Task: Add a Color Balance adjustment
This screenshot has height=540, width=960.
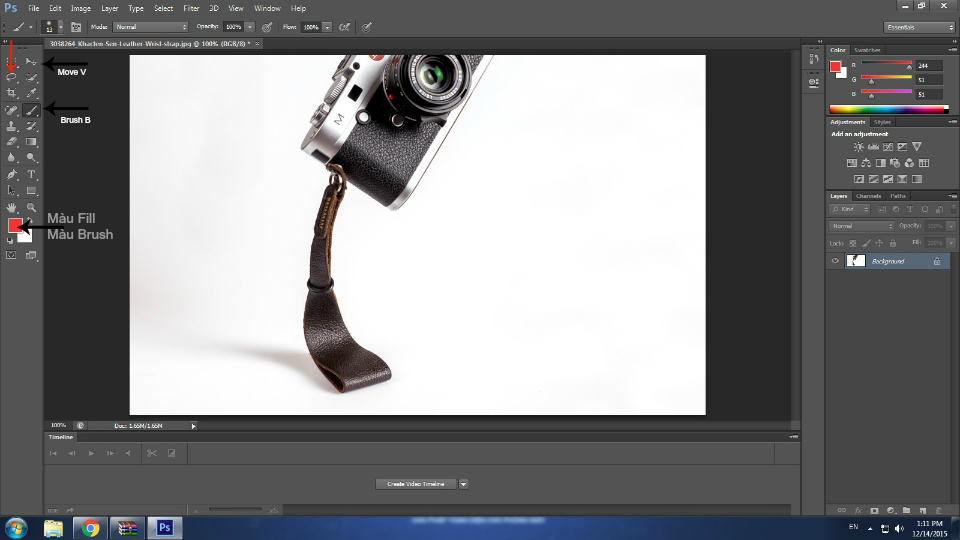Action: (x=866, y=163)
